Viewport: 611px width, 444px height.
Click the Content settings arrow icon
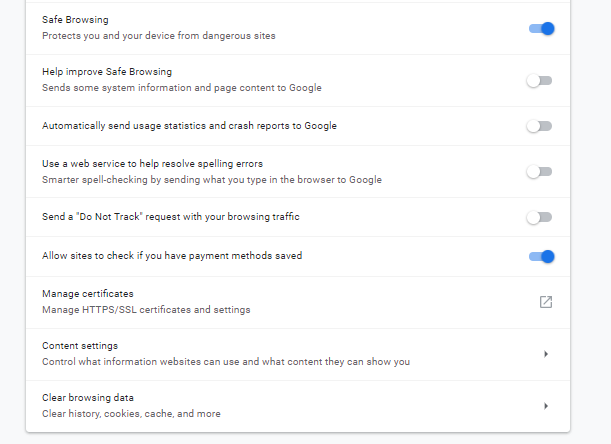[546, 354]
